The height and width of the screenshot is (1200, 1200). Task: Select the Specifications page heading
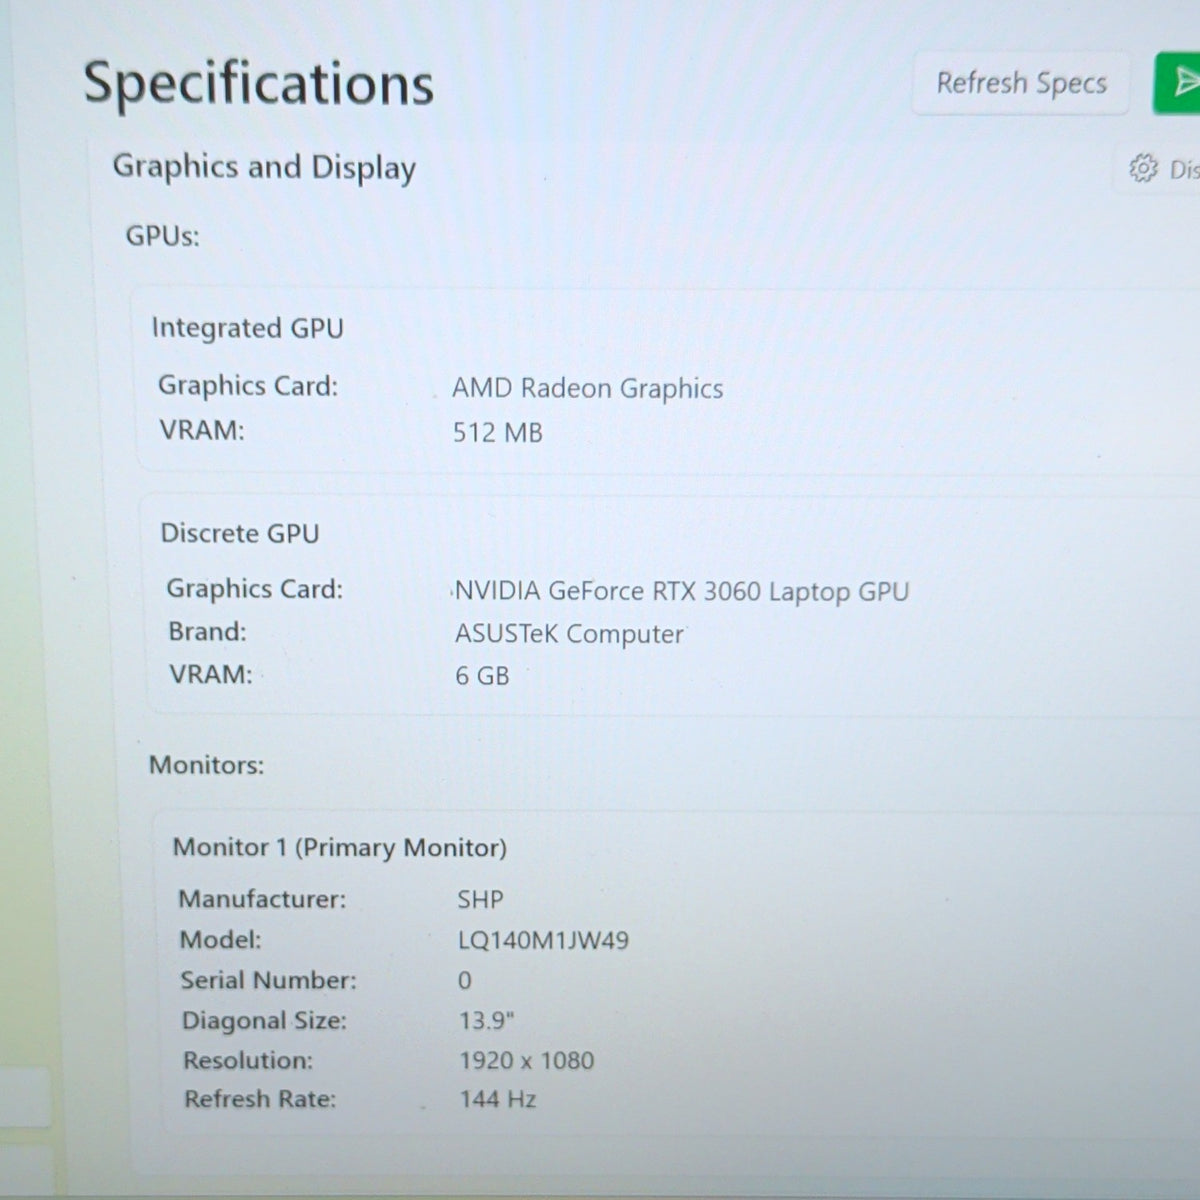(x=258, y=84)
